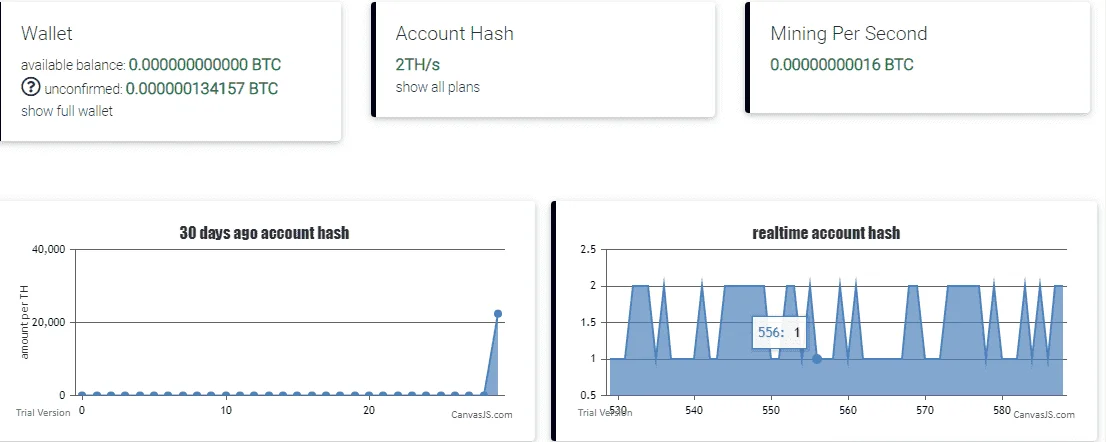Open the show all plans link

[x=437, y=87]
